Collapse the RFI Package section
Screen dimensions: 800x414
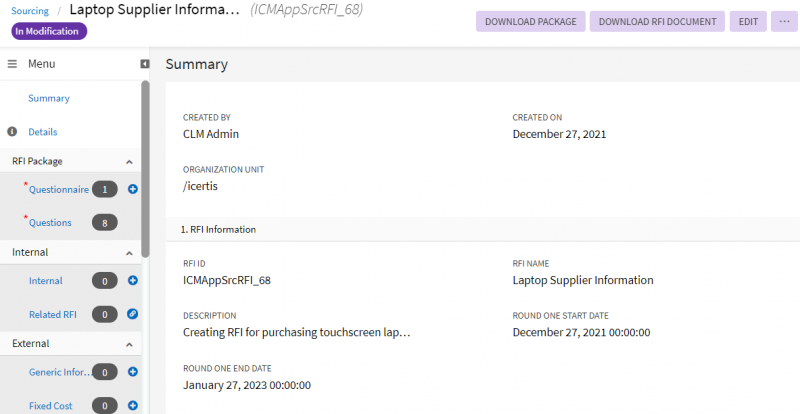tap(129, 161)
